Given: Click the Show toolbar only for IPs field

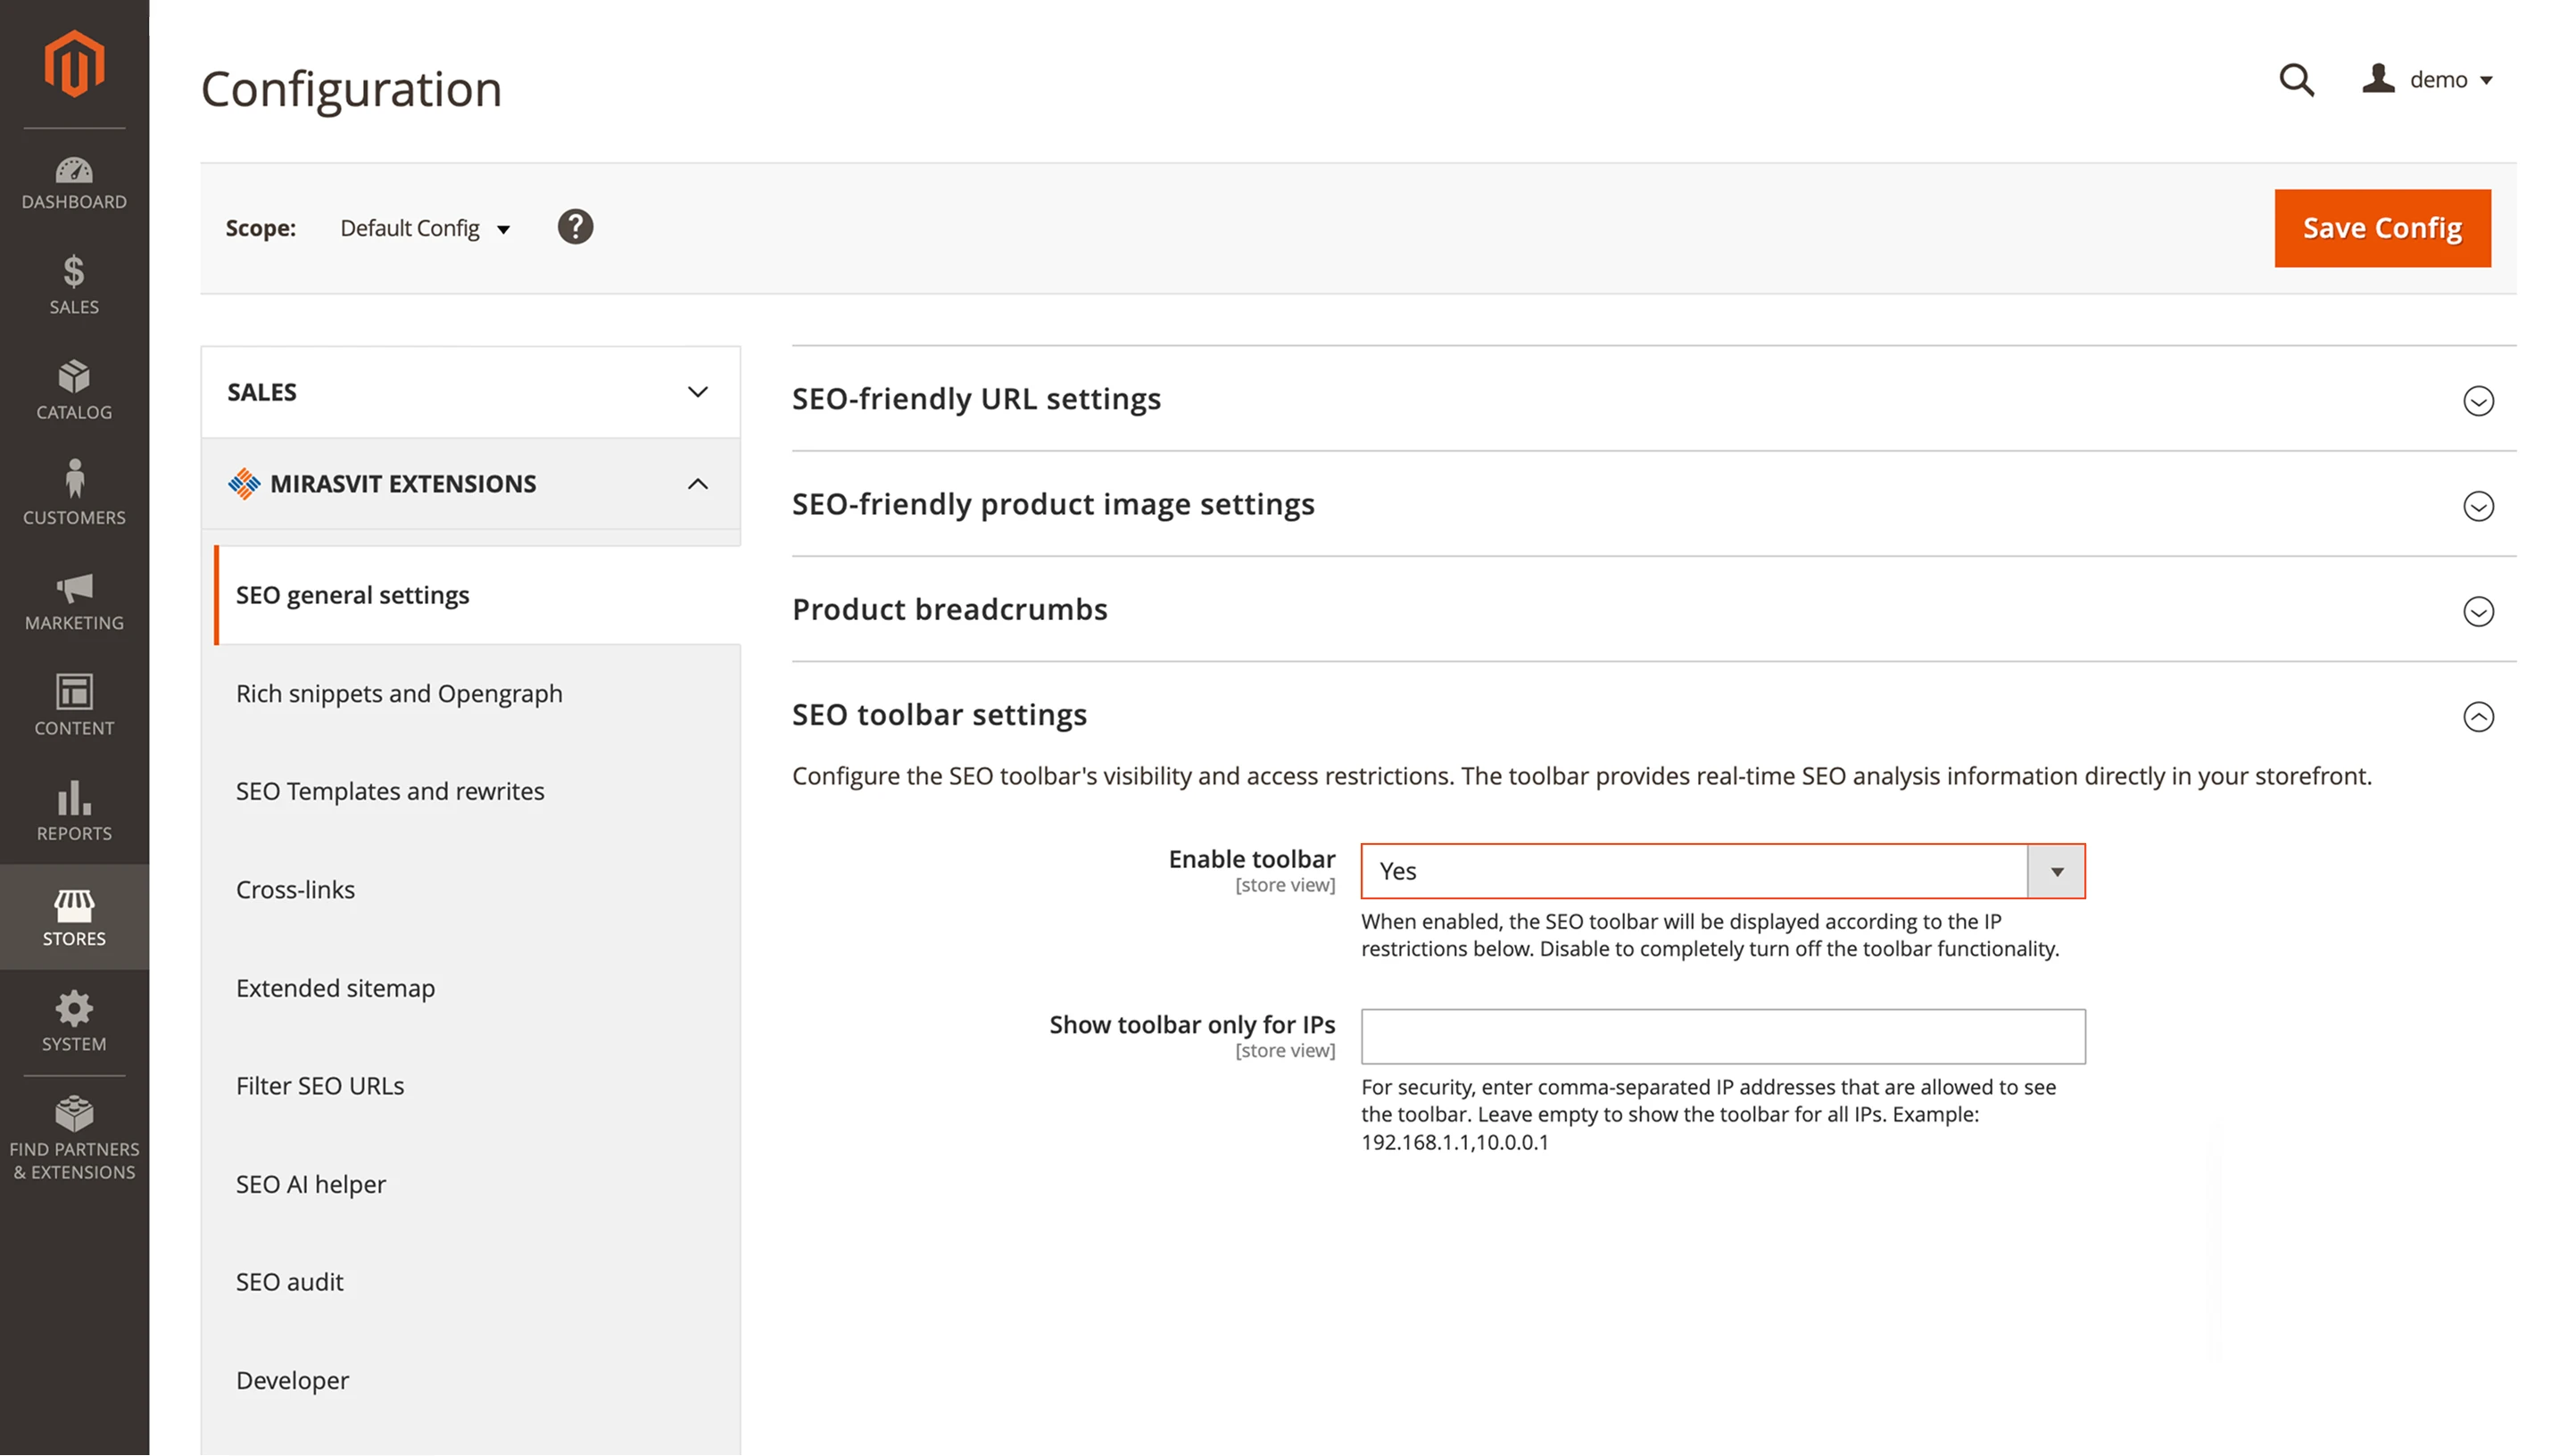Looking at the screenshot, I should click(x=1722, y=1036).
